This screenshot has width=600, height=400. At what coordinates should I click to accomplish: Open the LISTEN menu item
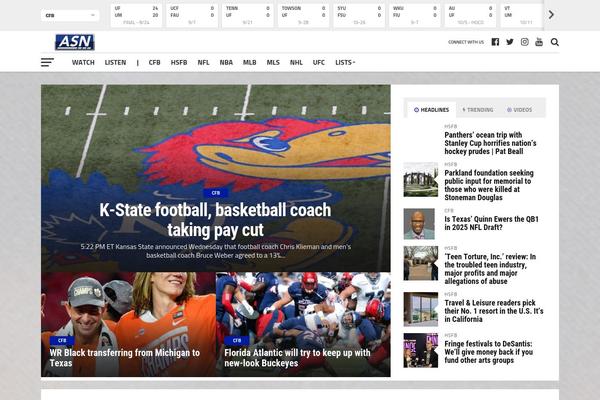tap(115, 62)
